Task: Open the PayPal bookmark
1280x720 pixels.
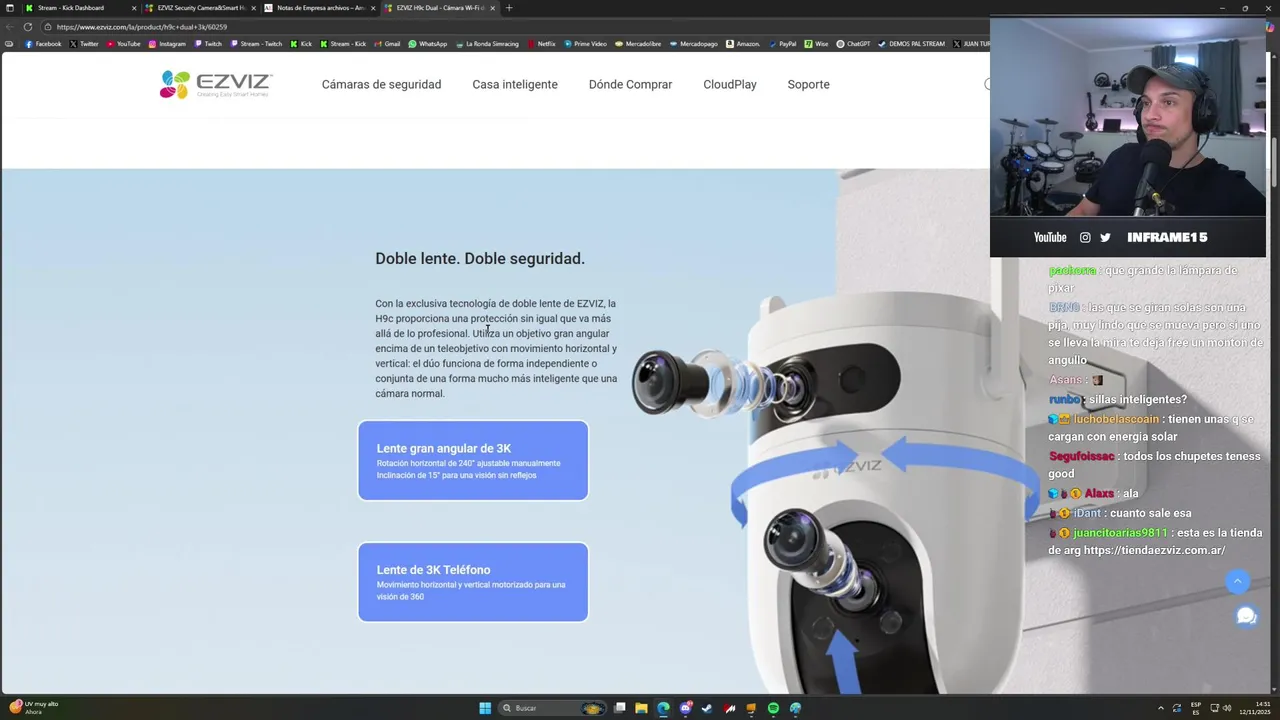Action: (782, 44)
